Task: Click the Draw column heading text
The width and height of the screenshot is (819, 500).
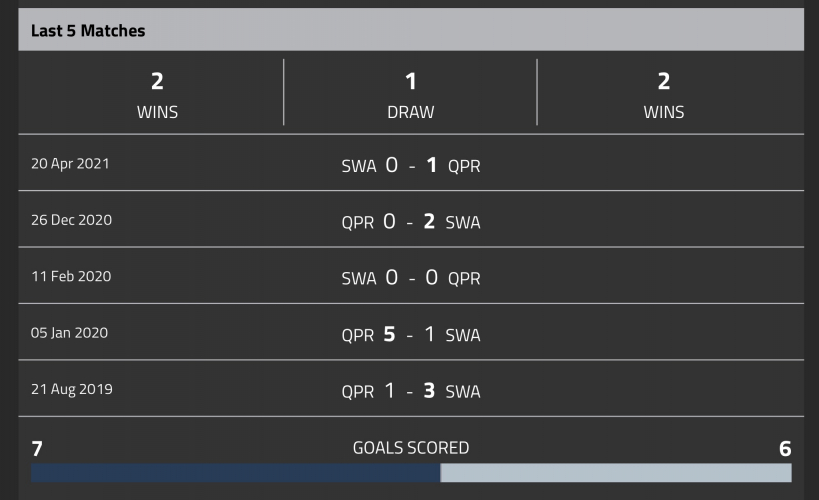Action: (x=411, y=112)
